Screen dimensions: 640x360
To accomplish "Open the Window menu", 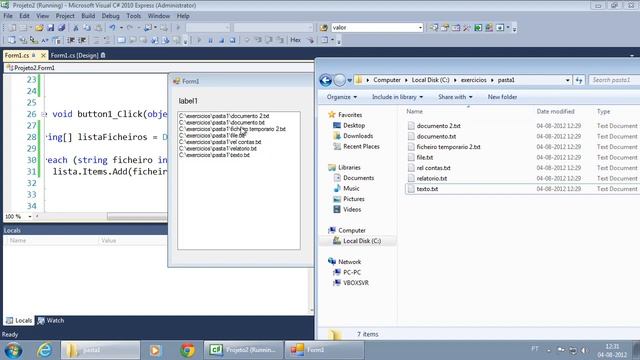I will [x=159, y=16].
